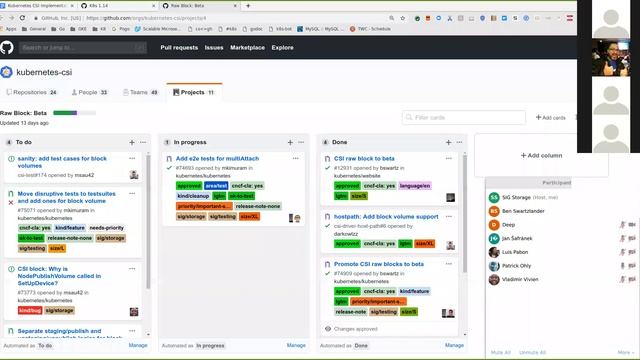Image resolution: width=640 pixels, height=360 pixels.
Task: Open menu for 'hostpath: Add block volume' card
Action: (449, 216)
